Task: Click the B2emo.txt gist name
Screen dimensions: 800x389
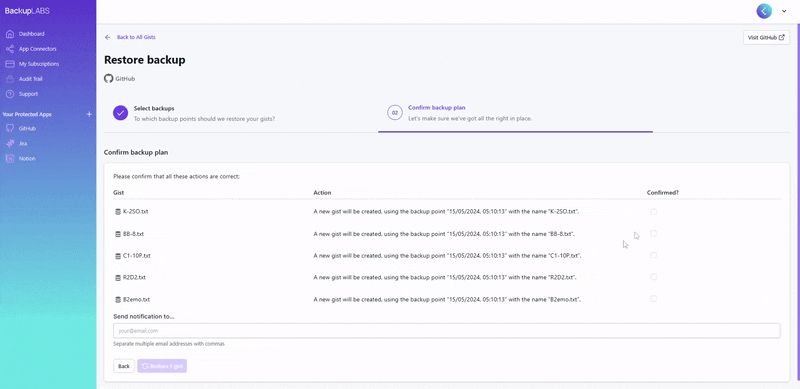Action: point(136,300)
